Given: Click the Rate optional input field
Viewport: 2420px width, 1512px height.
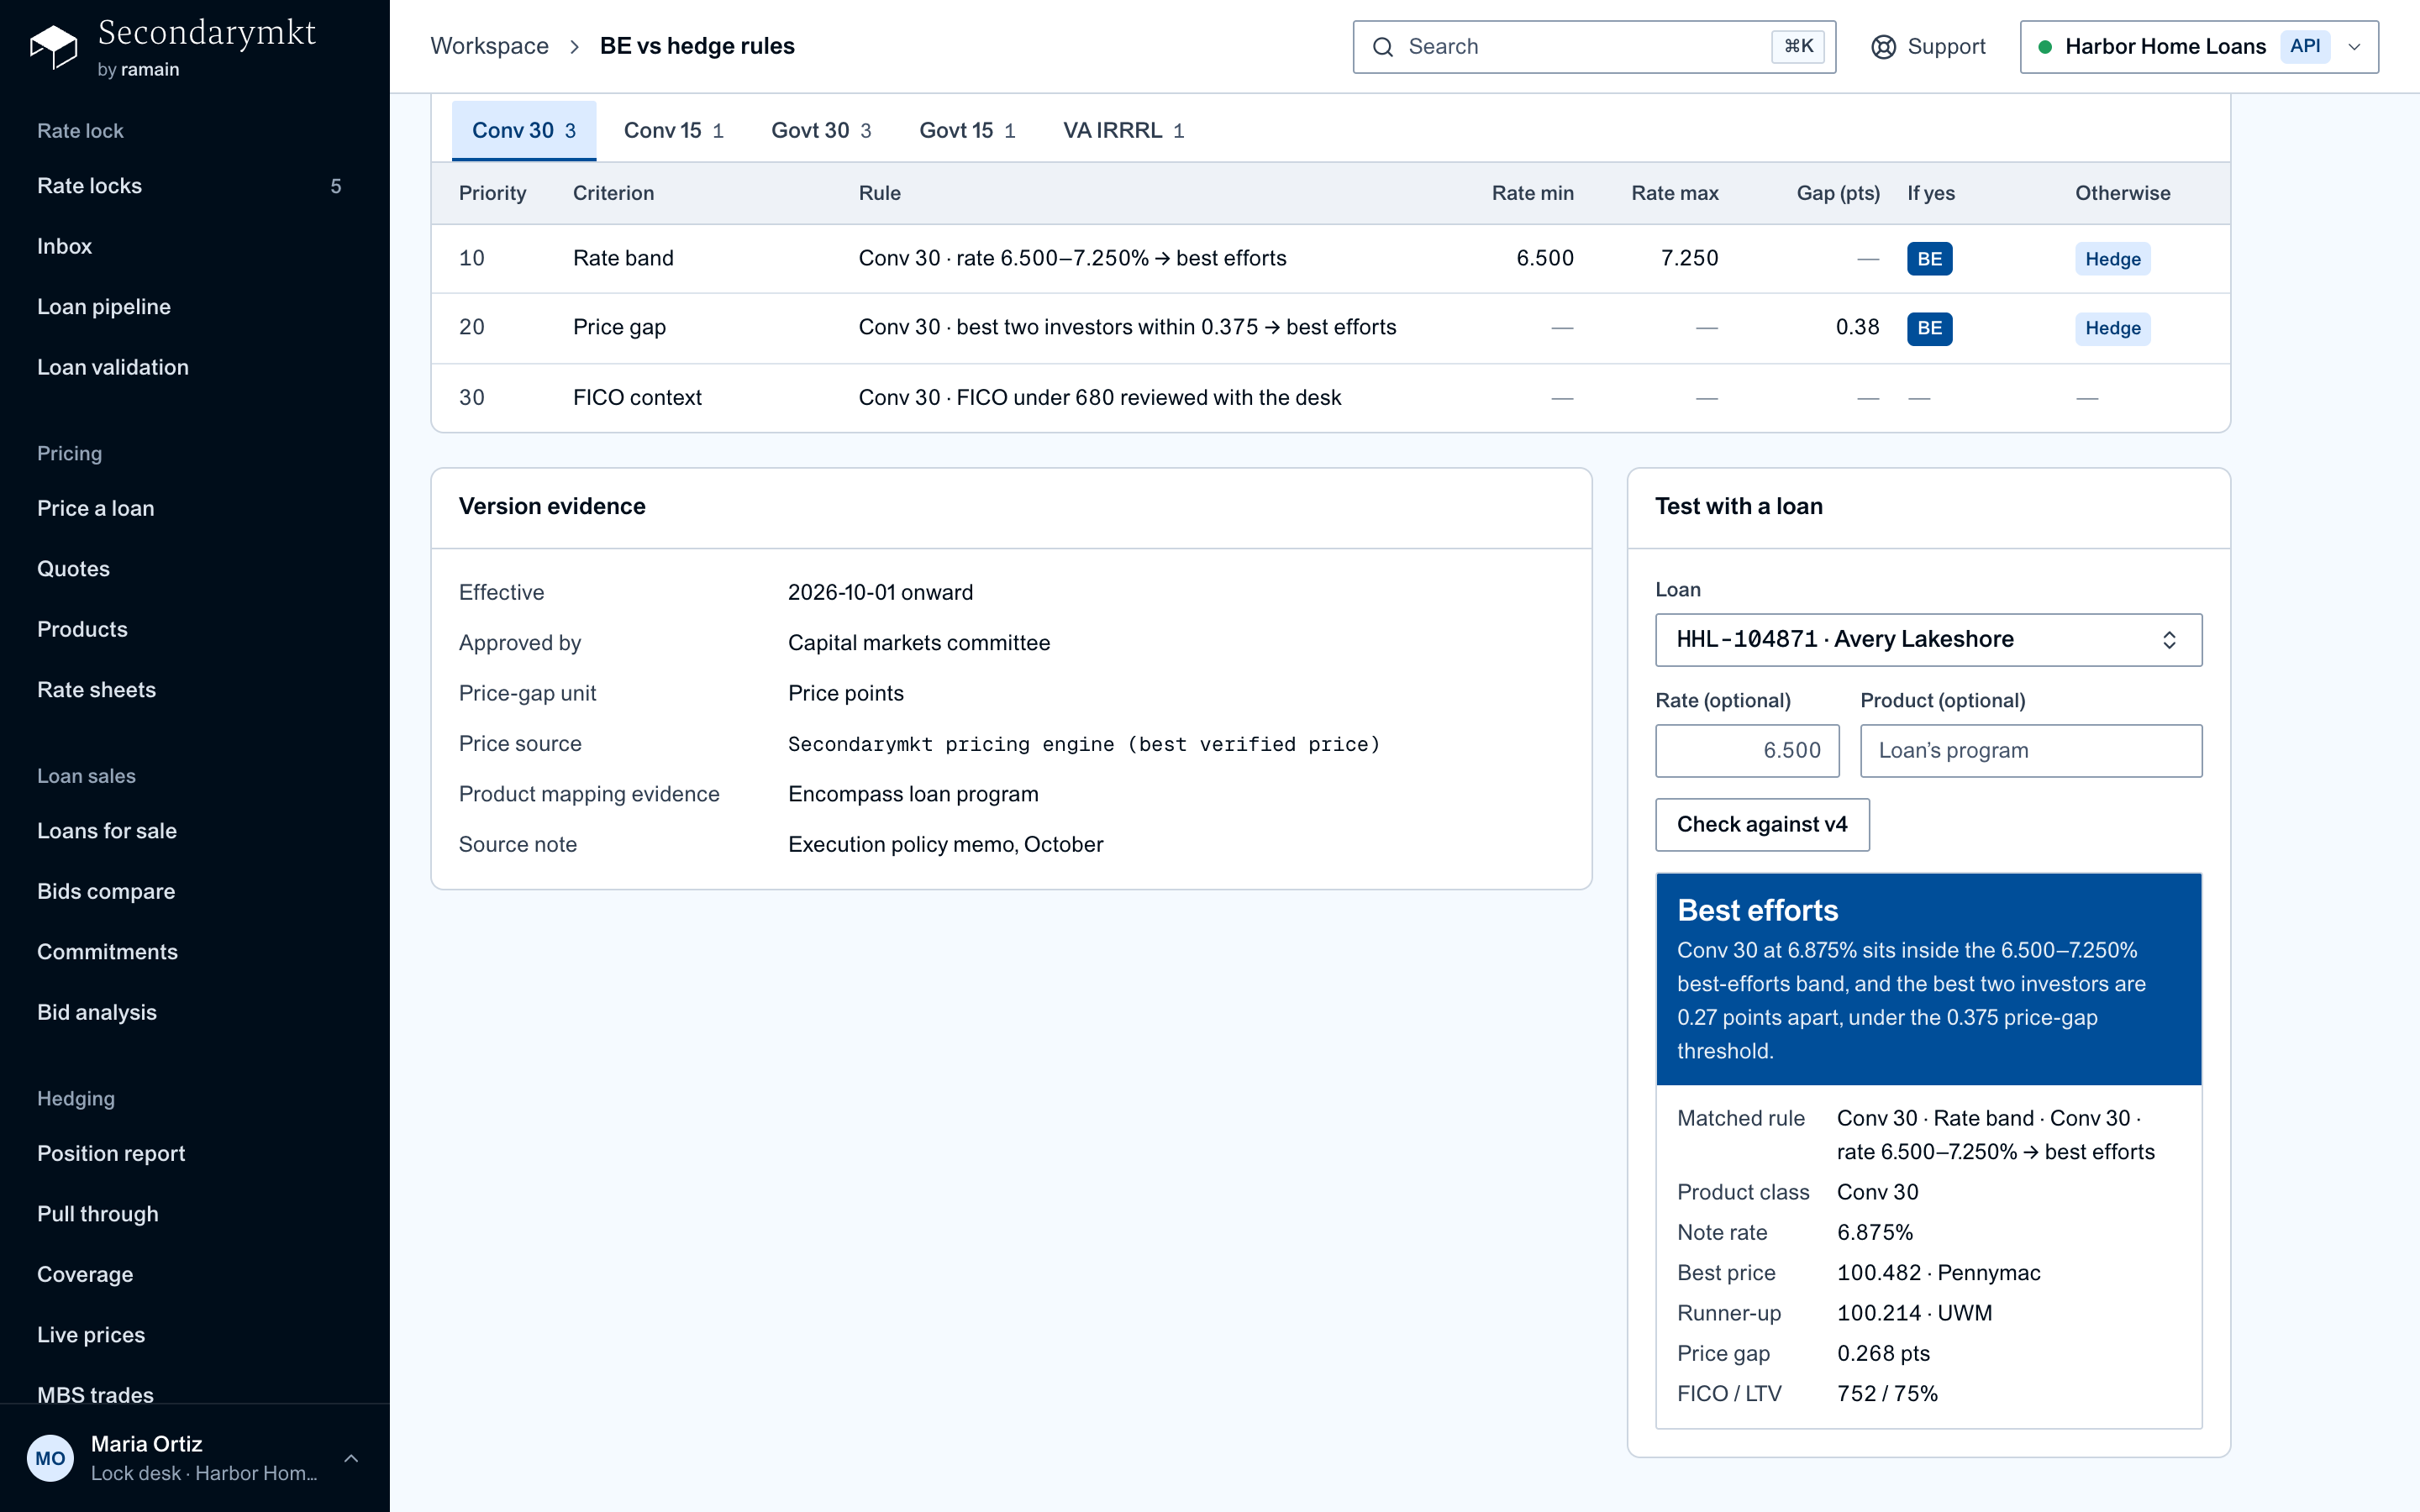Looking at the screenshot, I should click(x=1747, y=751).
